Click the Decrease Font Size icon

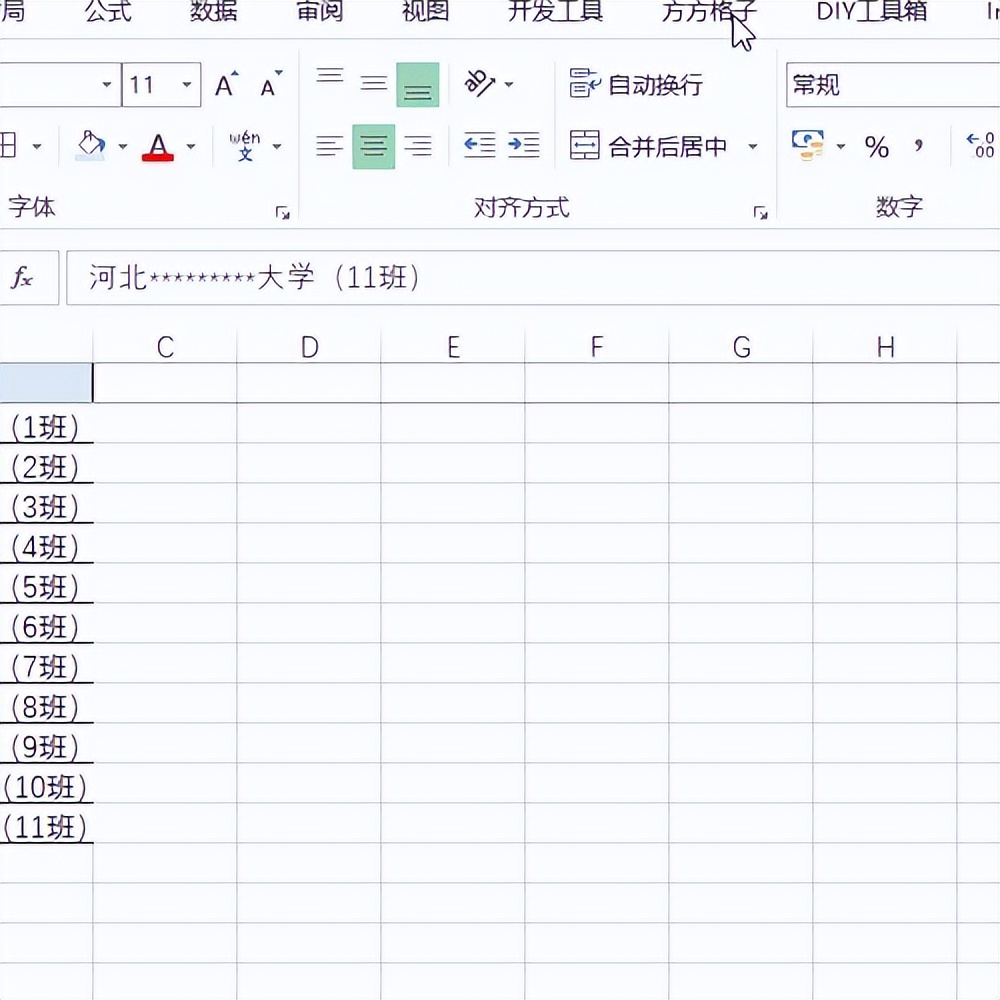[266, 87]
